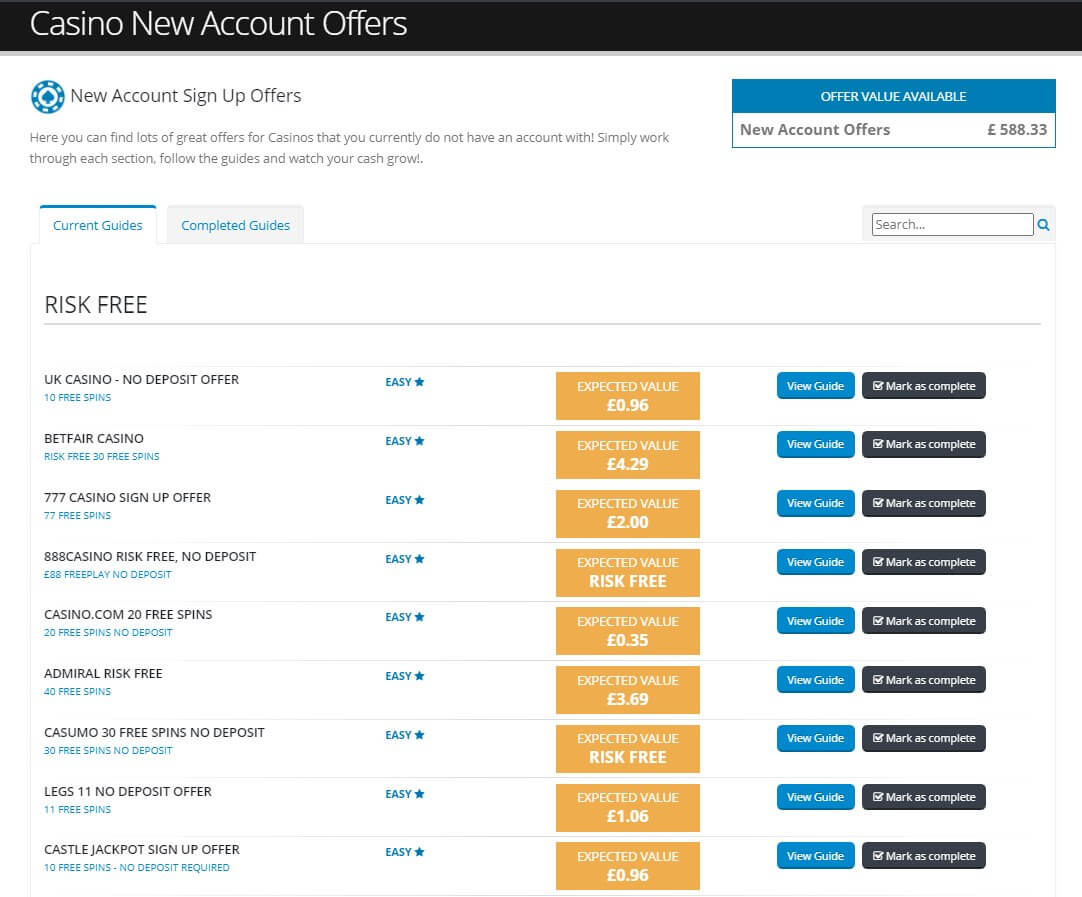Click the star icon for Legs 11 offer

[420, 794]
